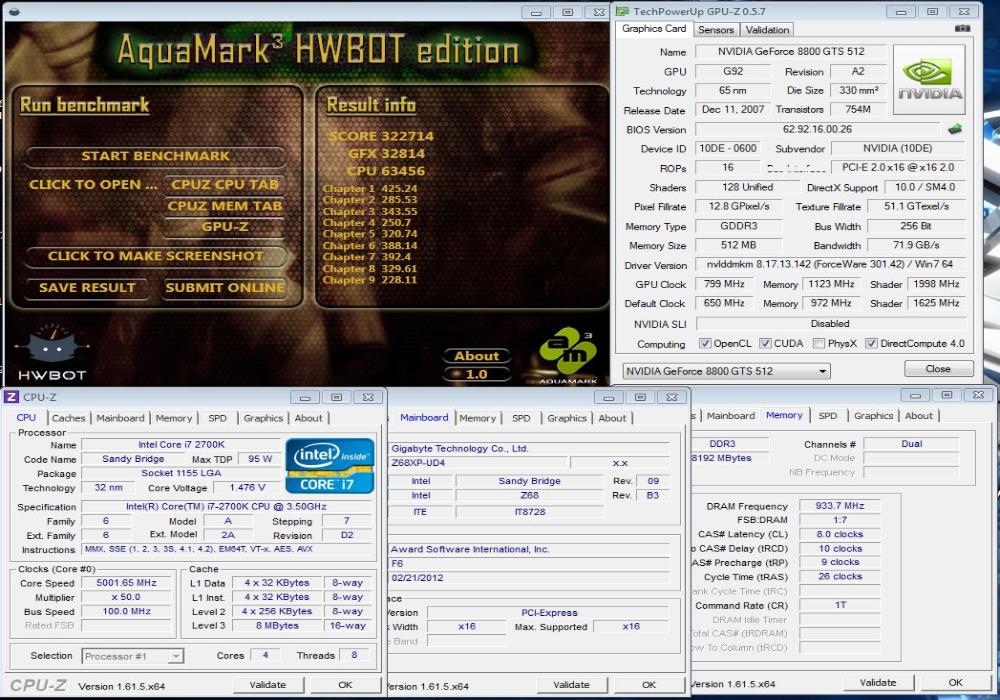The height and width of the screenshot is (700, 1000).
Task: Click the Close button in GPU-Z
Action: tap(938, 369)
